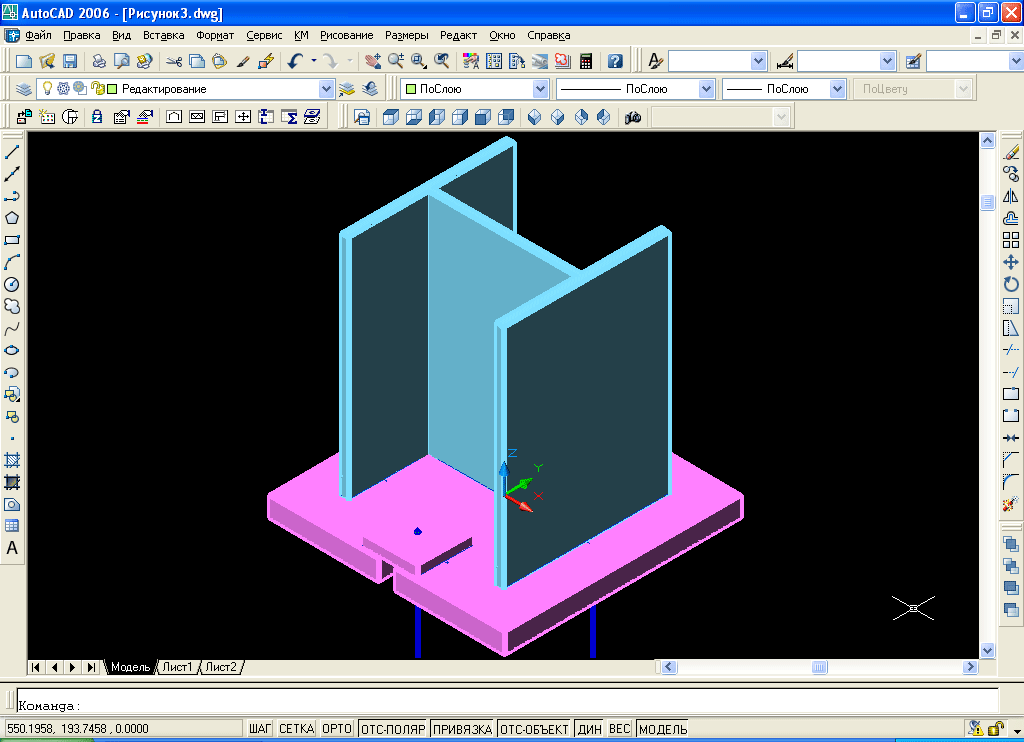This screenshot has height=742, width=1024.
Task: Click the МОДЕЛЬ status bar button
Action: pos(663,729)
